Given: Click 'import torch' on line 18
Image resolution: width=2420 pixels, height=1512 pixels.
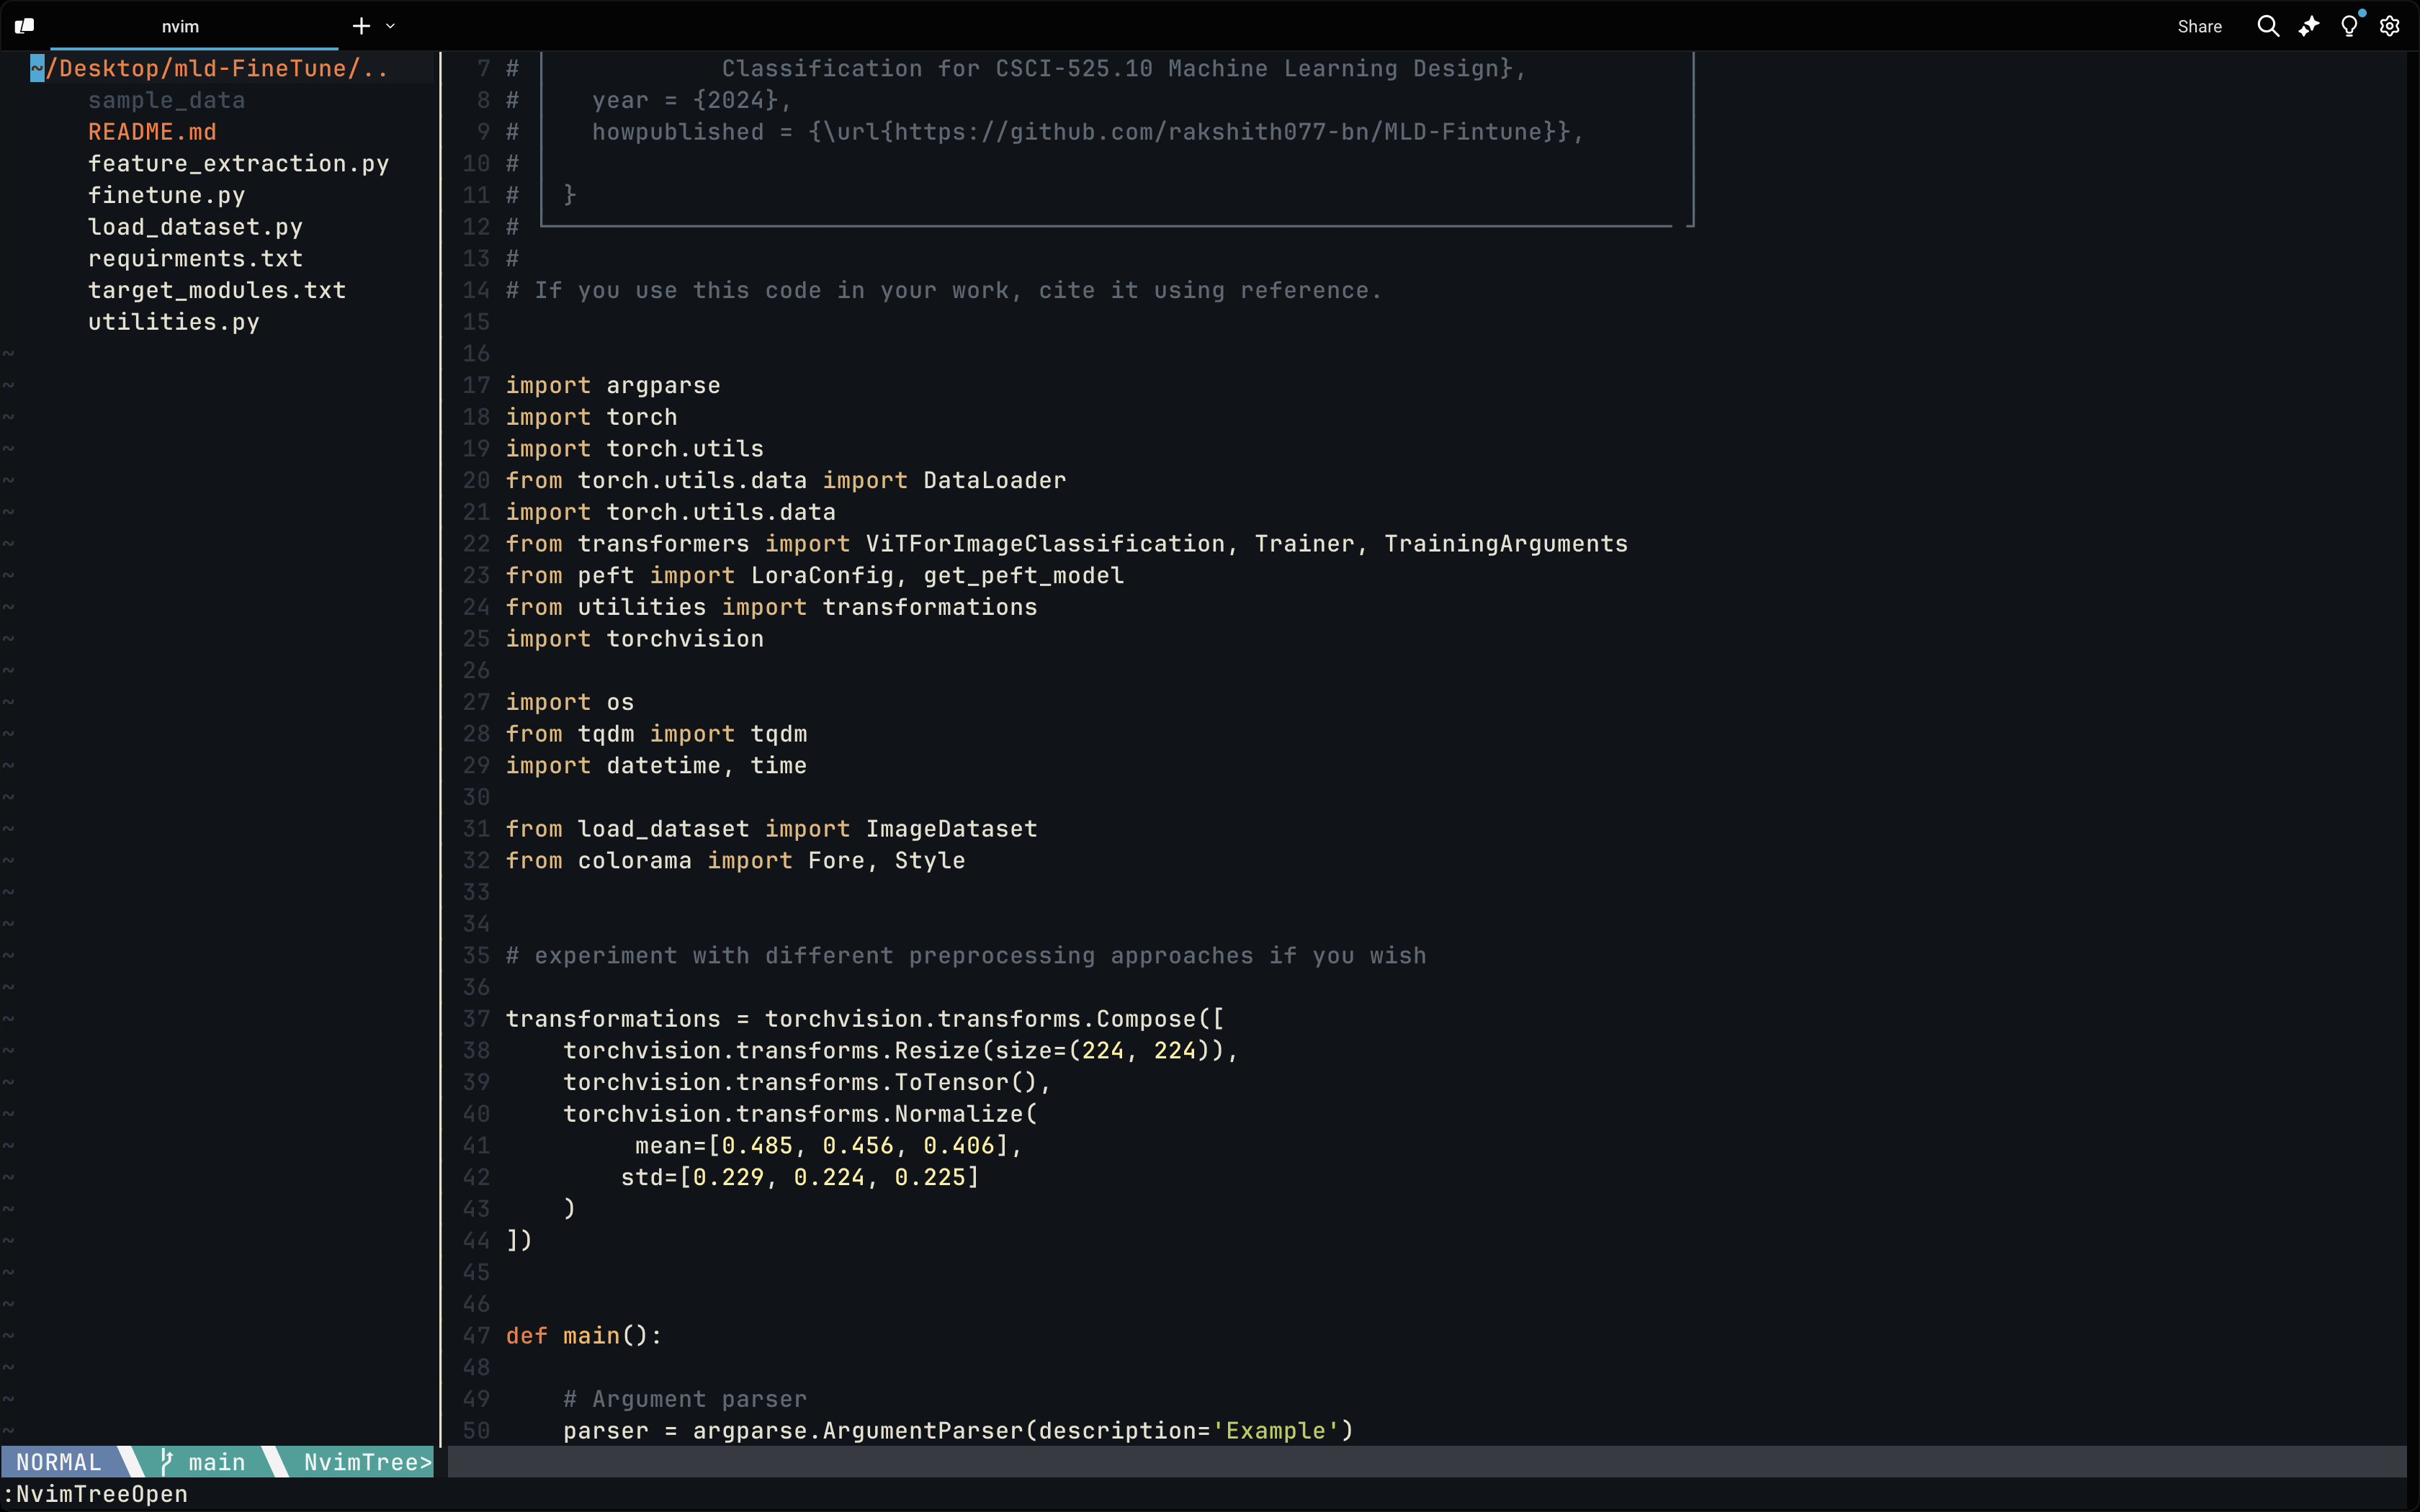Looking at the screenshot, I should [x=591, y=417].
